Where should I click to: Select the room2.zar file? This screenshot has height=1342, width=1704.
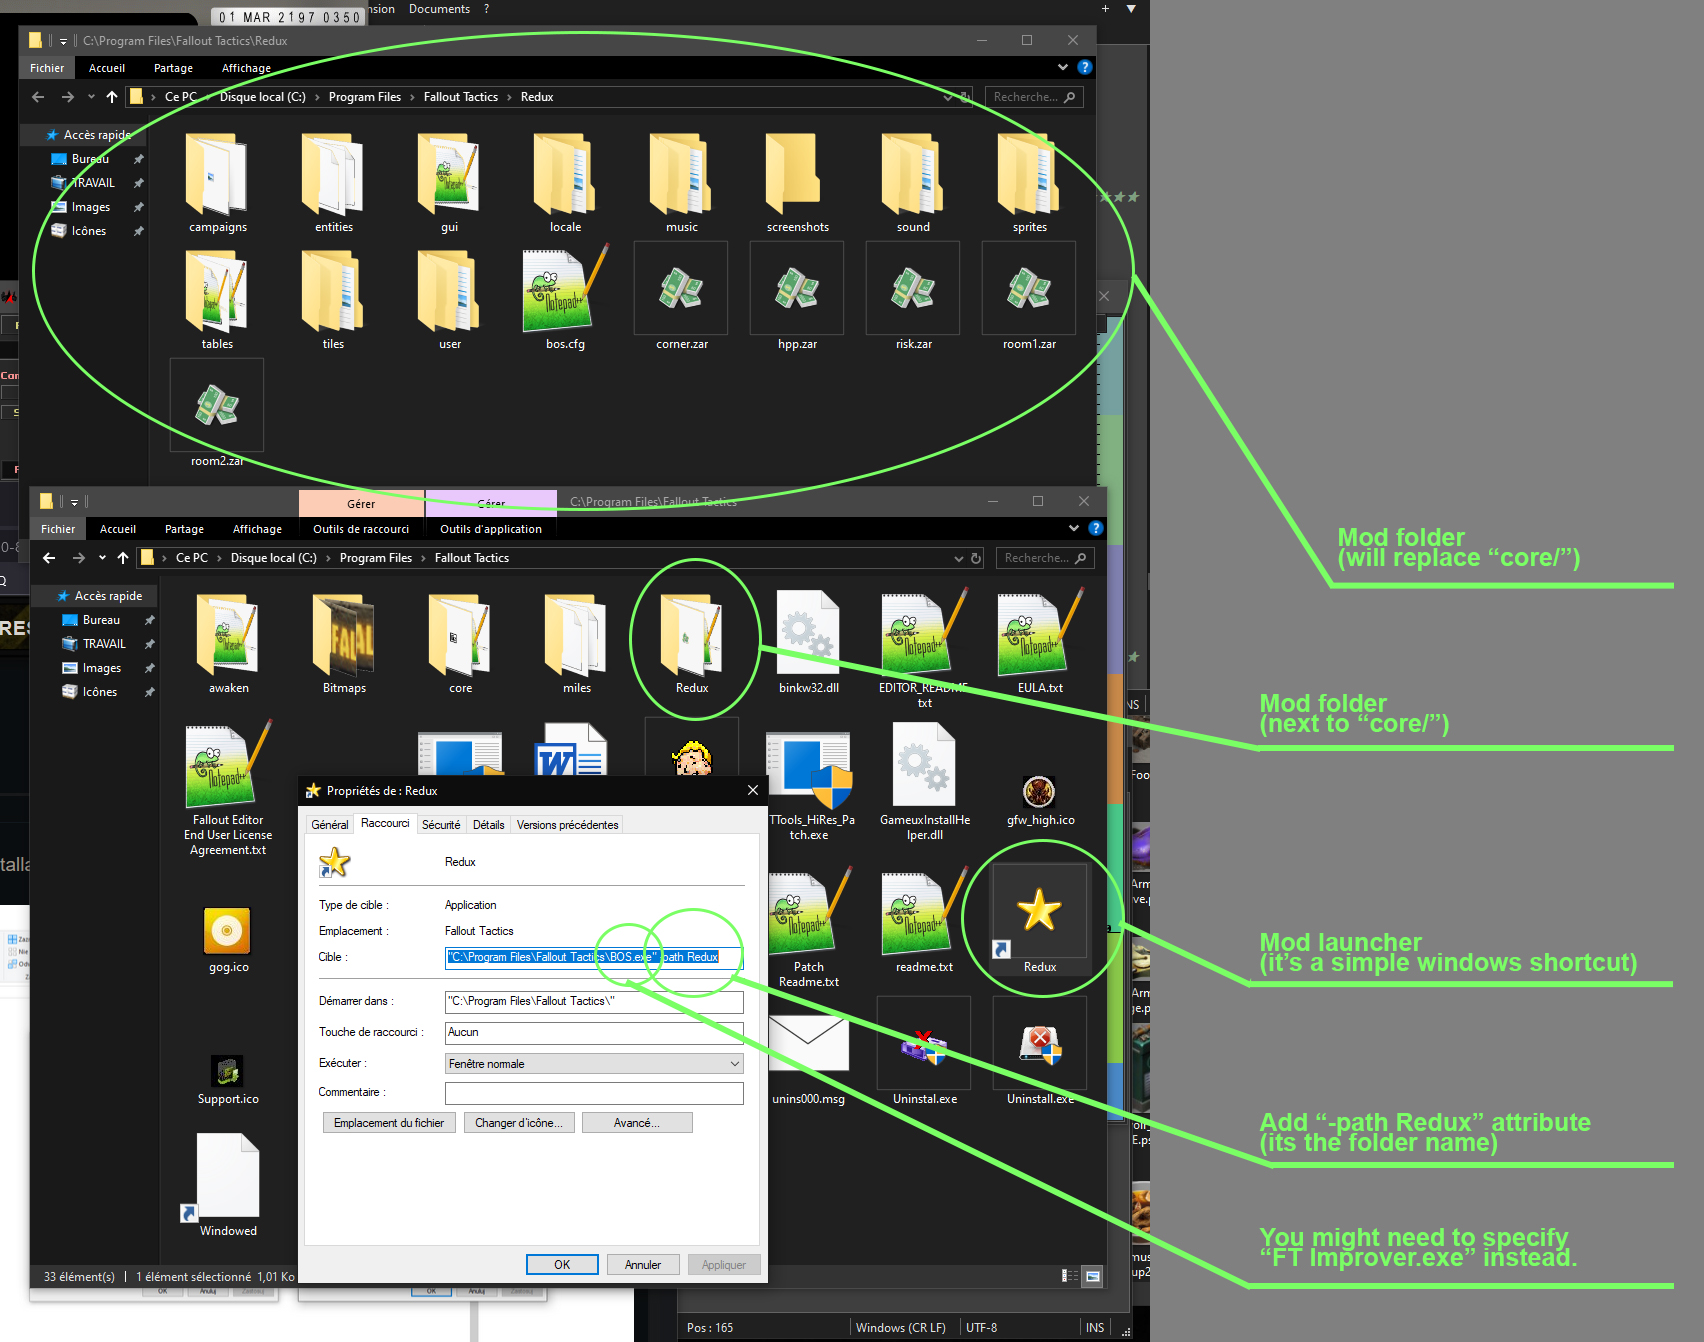coord(217,414)
